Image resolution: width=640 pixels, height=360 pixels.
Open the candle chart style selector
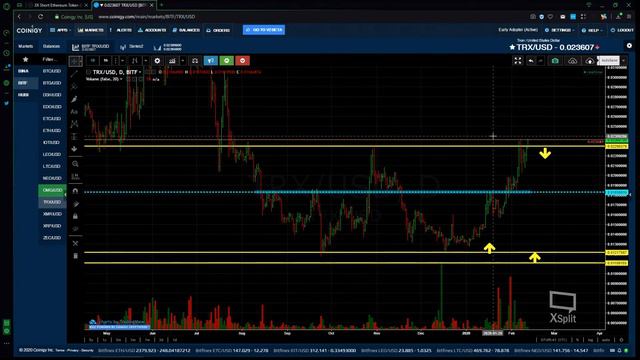134,61
